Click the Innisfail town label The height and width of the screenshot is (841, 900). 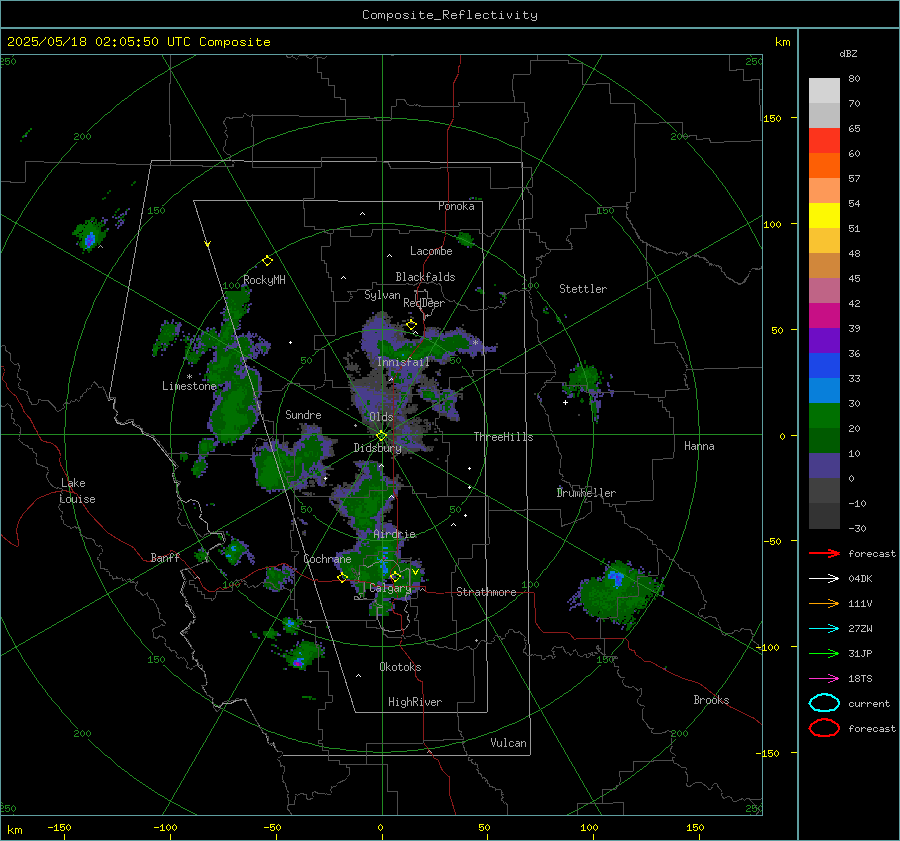point(403,362)
